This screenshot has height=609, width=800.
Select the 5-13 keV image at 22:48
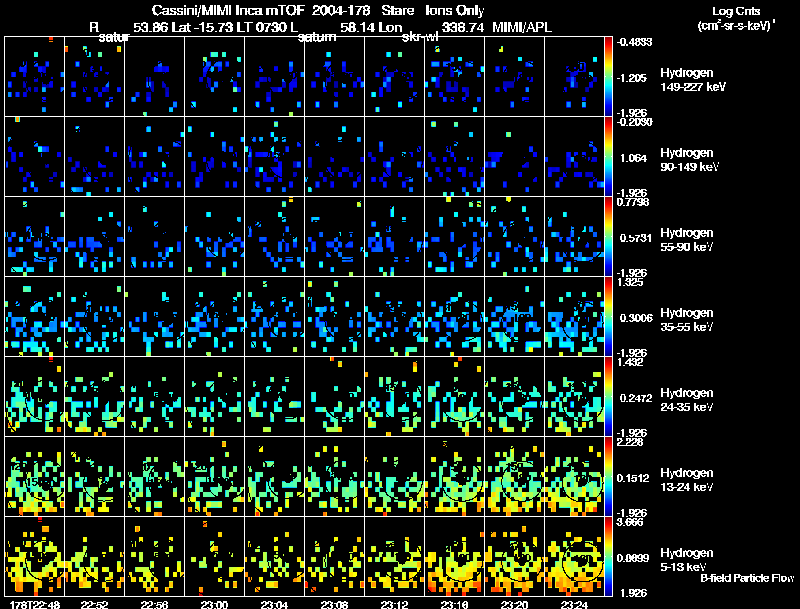tap(35, 557)
